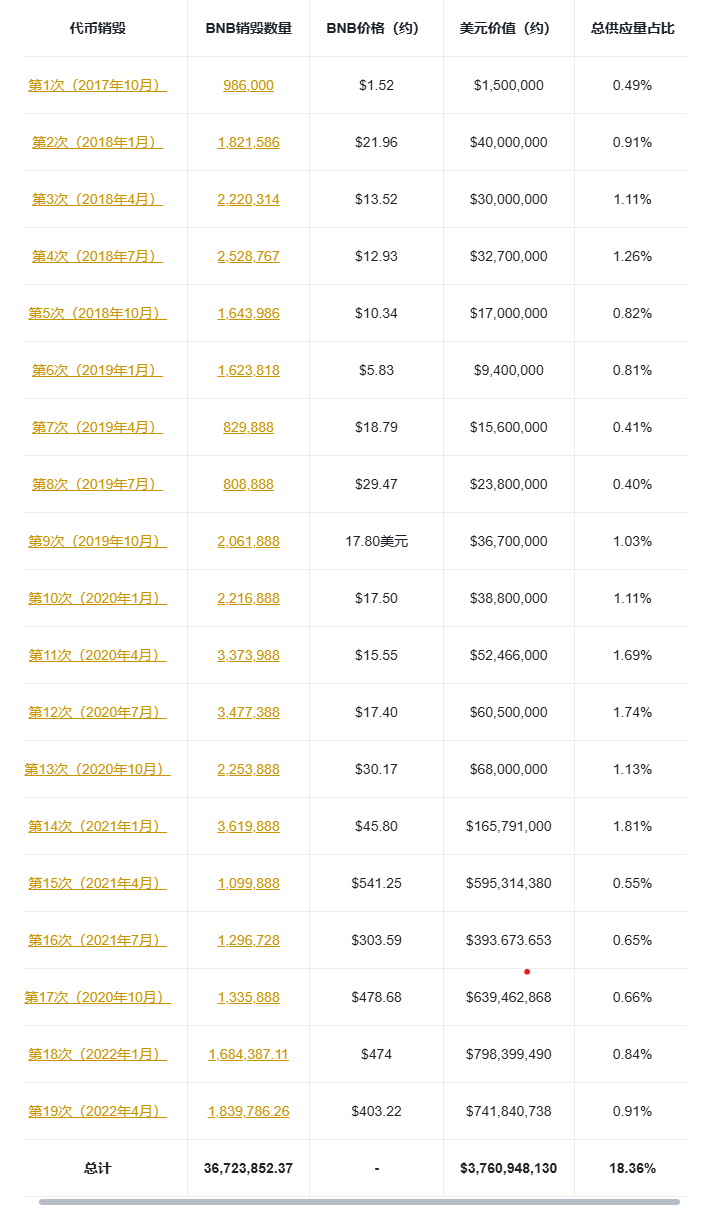Screen dimensions: 703x1210
Task: Open the 第17次 burn event link
Action: [97, 997]
